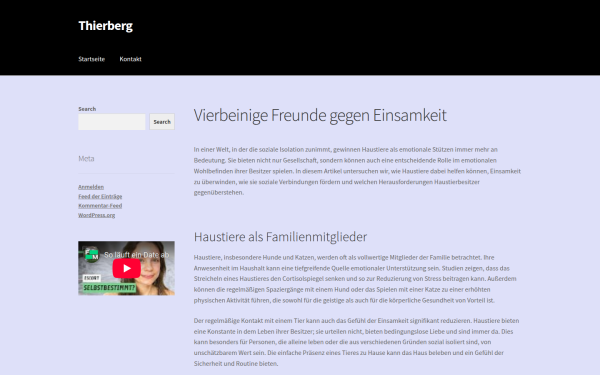Open the Kontakt menu item
600x375 pixels.
pos(130,59)
